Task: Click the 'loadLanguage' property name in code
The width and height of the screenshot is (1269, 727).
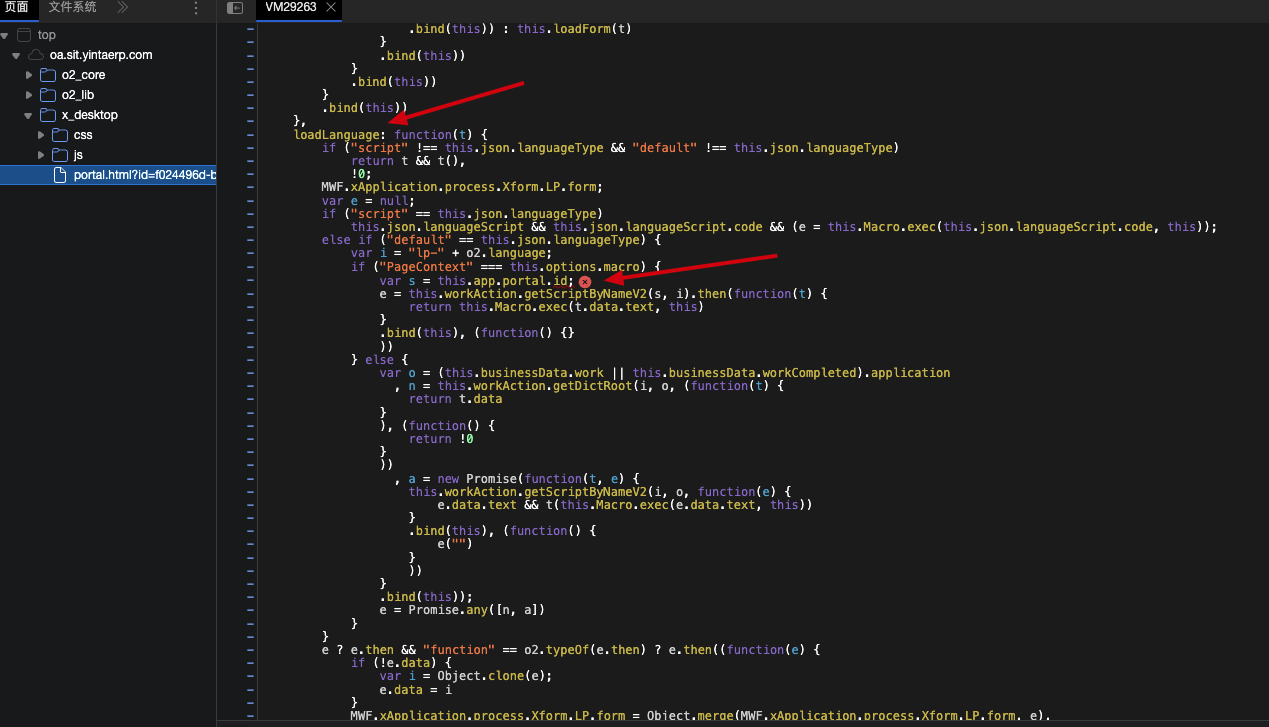Action: coord(336,134)
